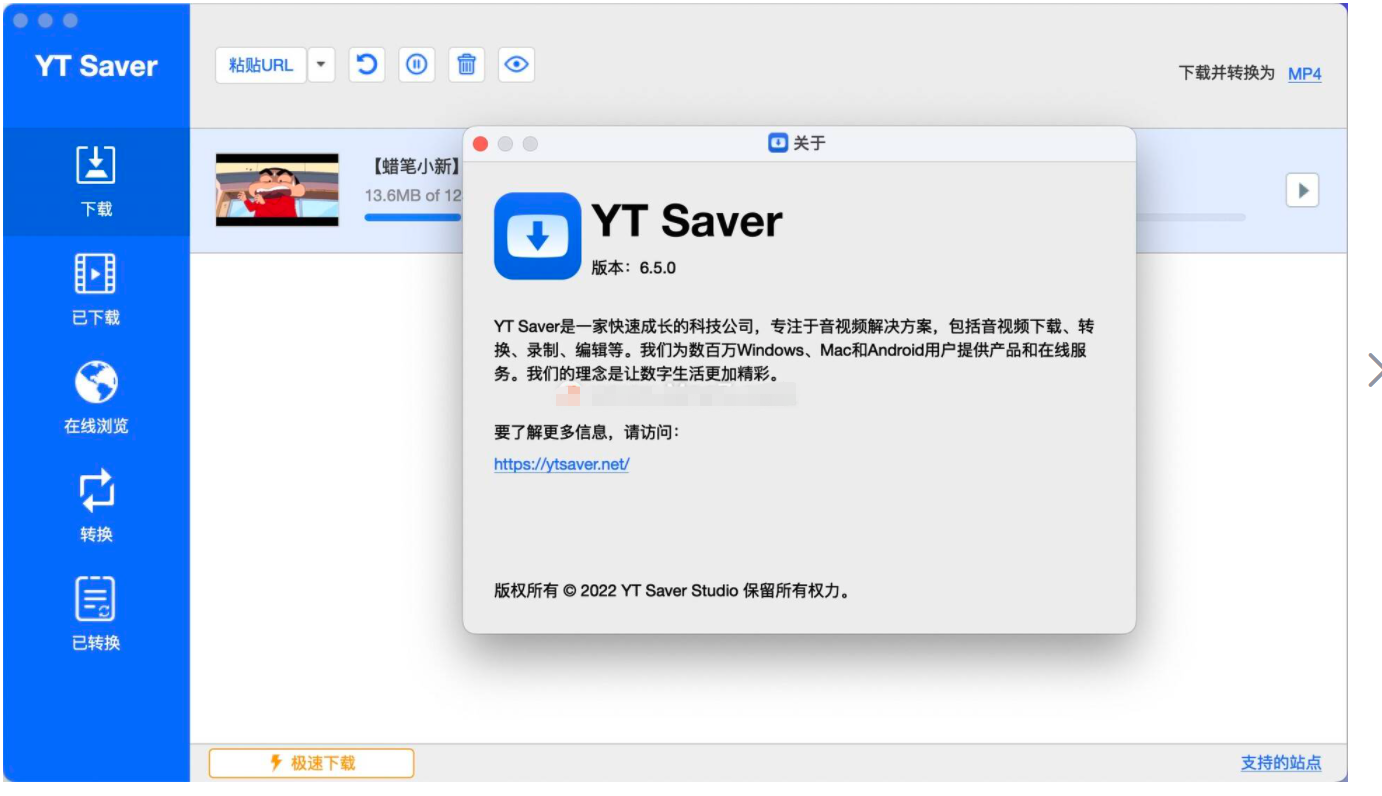Click the 粘贴URL button

click(261, 65)
